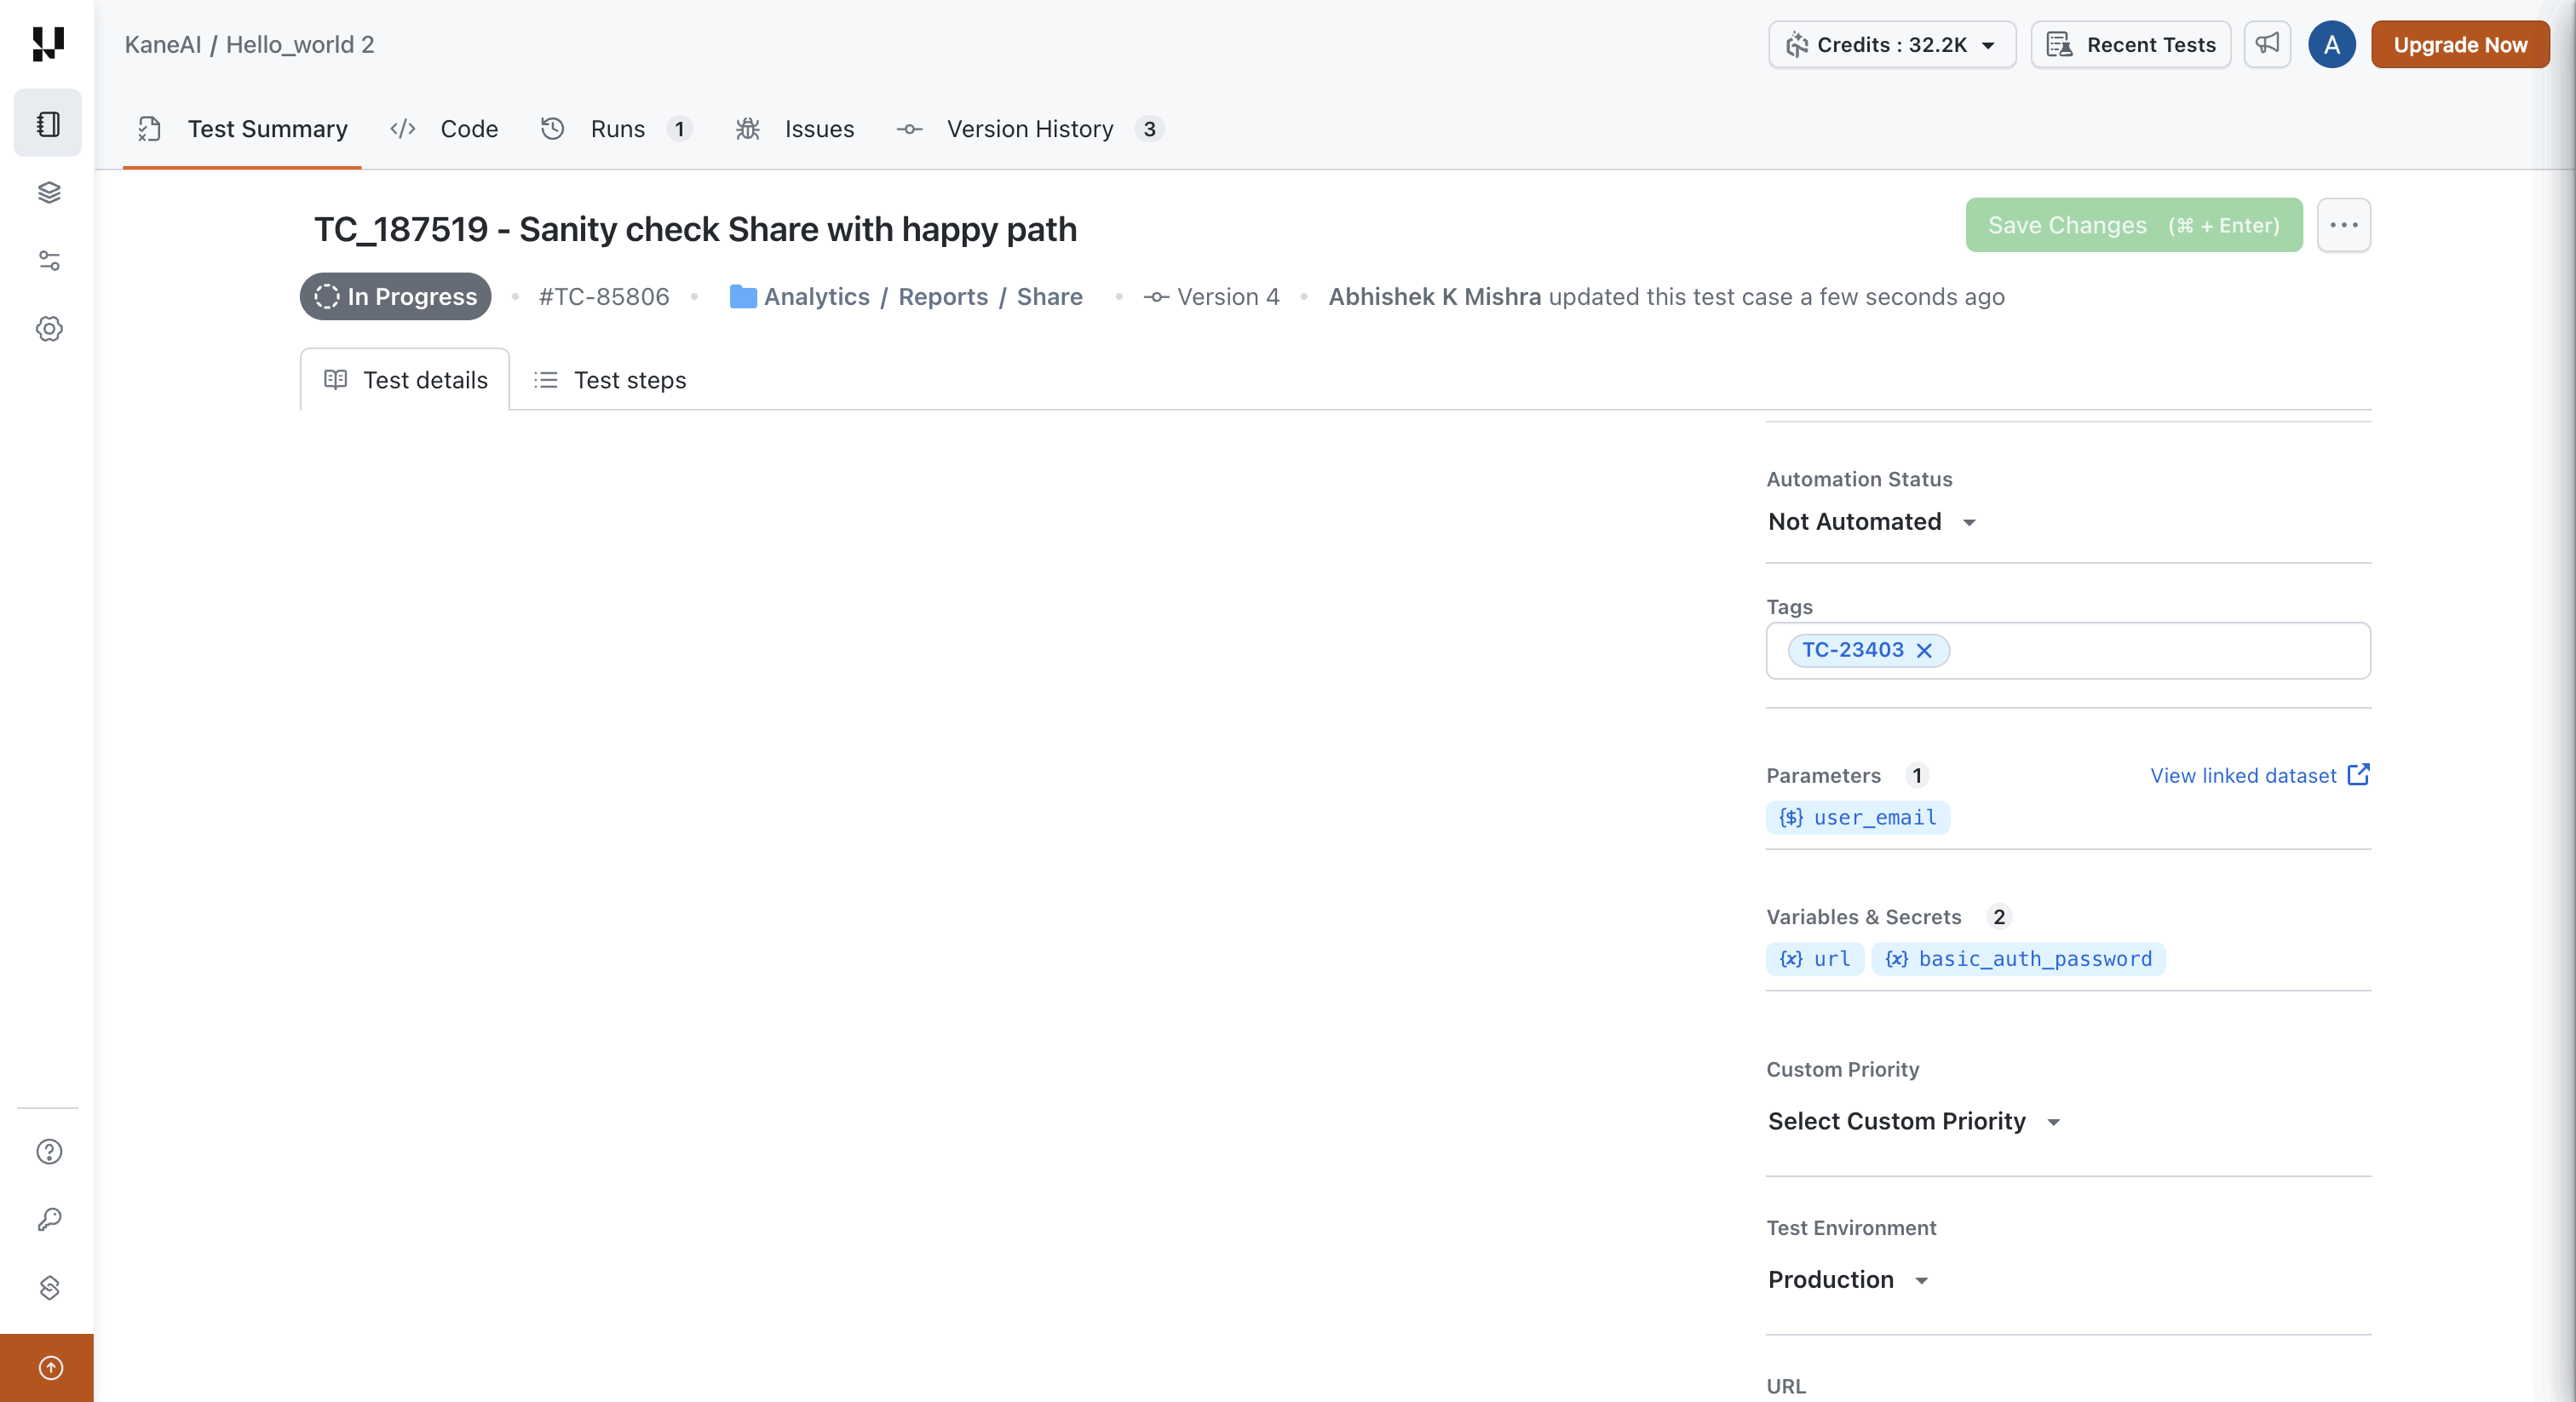
Task: Expand the Credits 32.2K dropdown
Action: pos(1892,44)
